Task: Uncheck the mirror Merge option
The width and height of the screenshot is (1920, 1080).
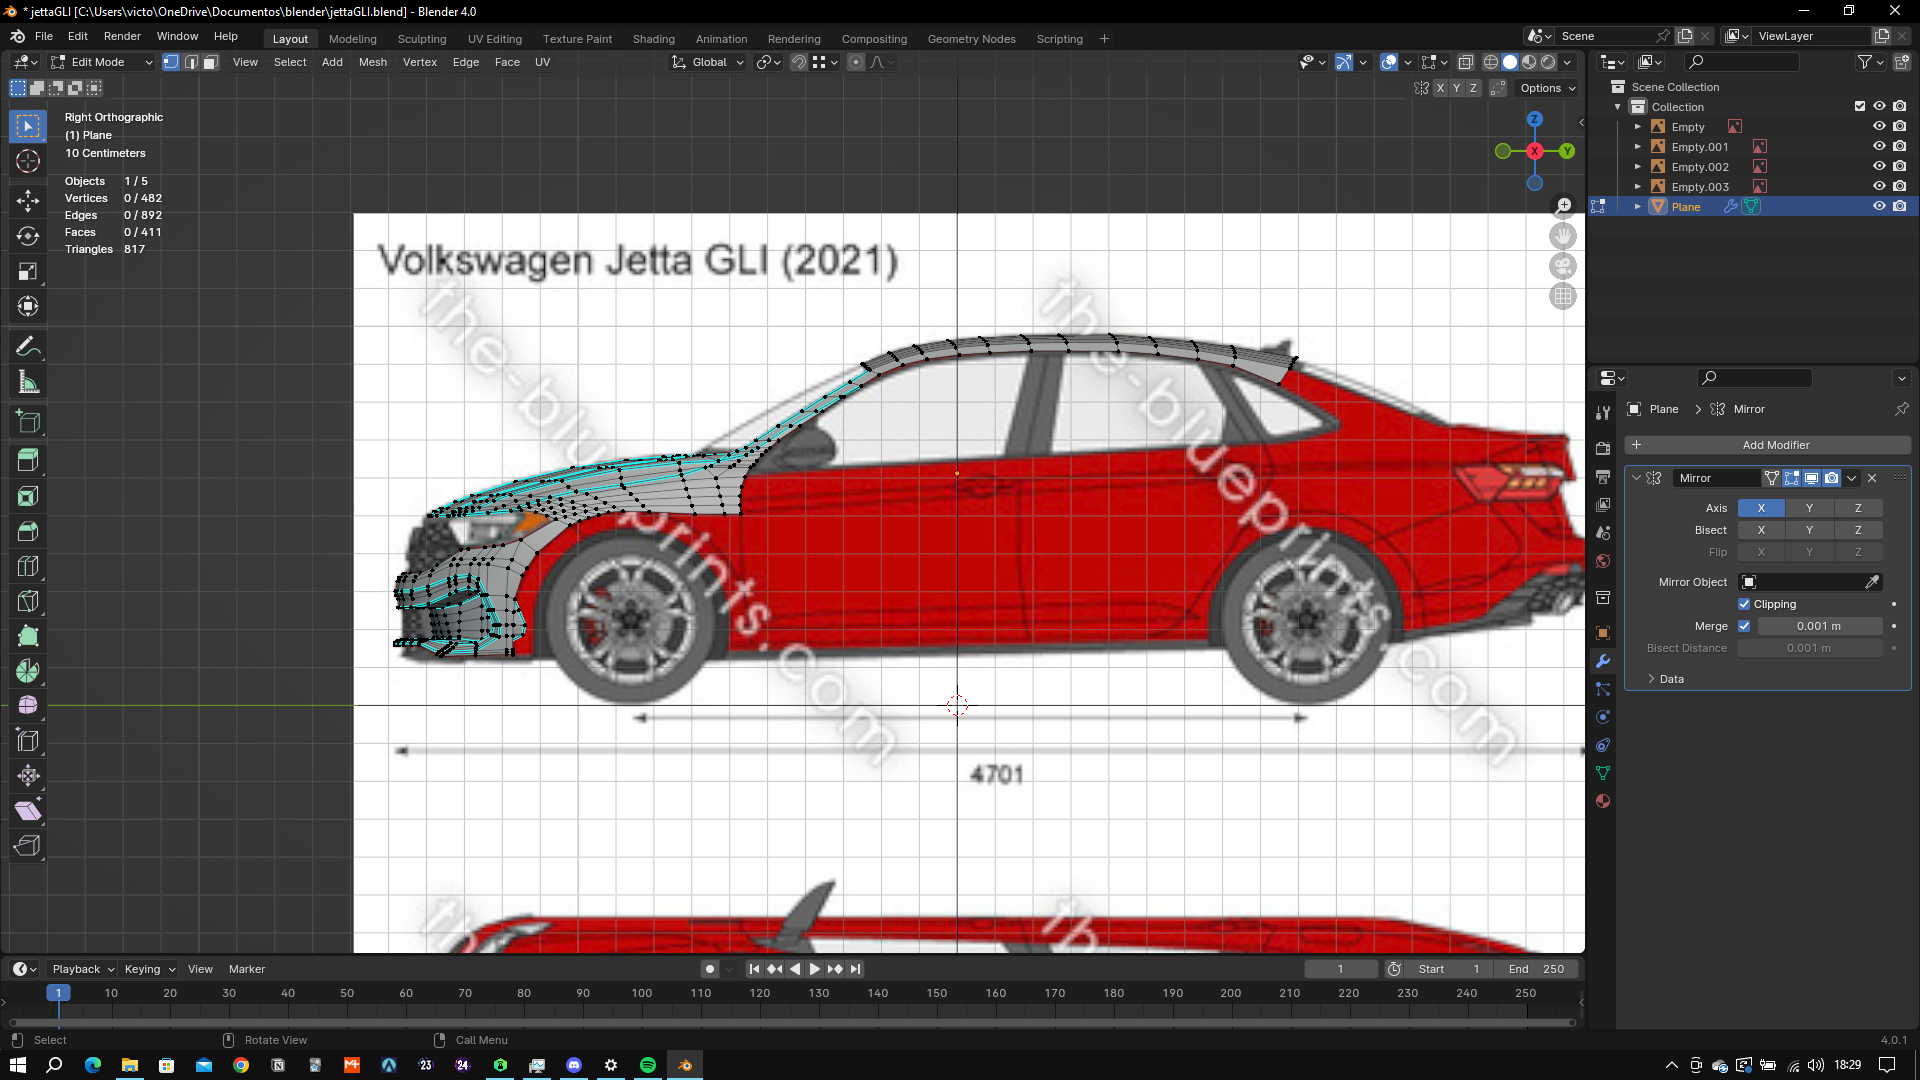Action: [x=1744, y=626]
